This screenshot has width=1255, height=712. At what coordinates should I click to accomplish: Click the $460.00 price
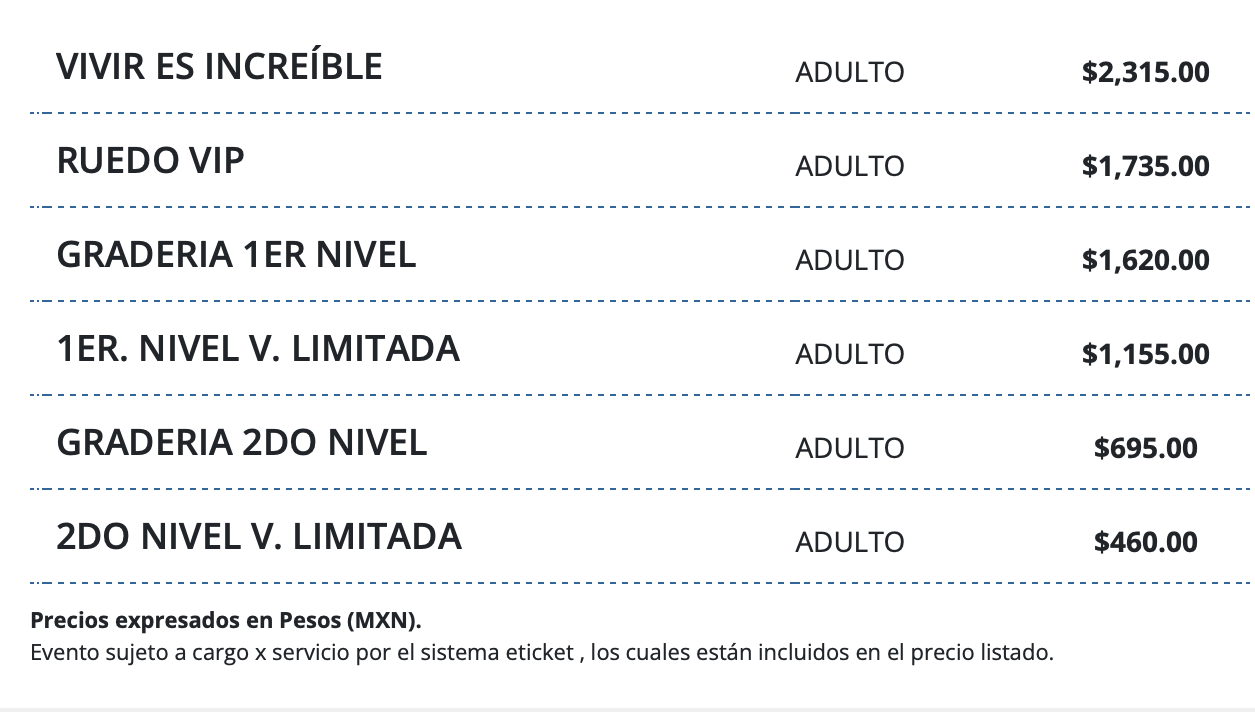coord(1145,542)
